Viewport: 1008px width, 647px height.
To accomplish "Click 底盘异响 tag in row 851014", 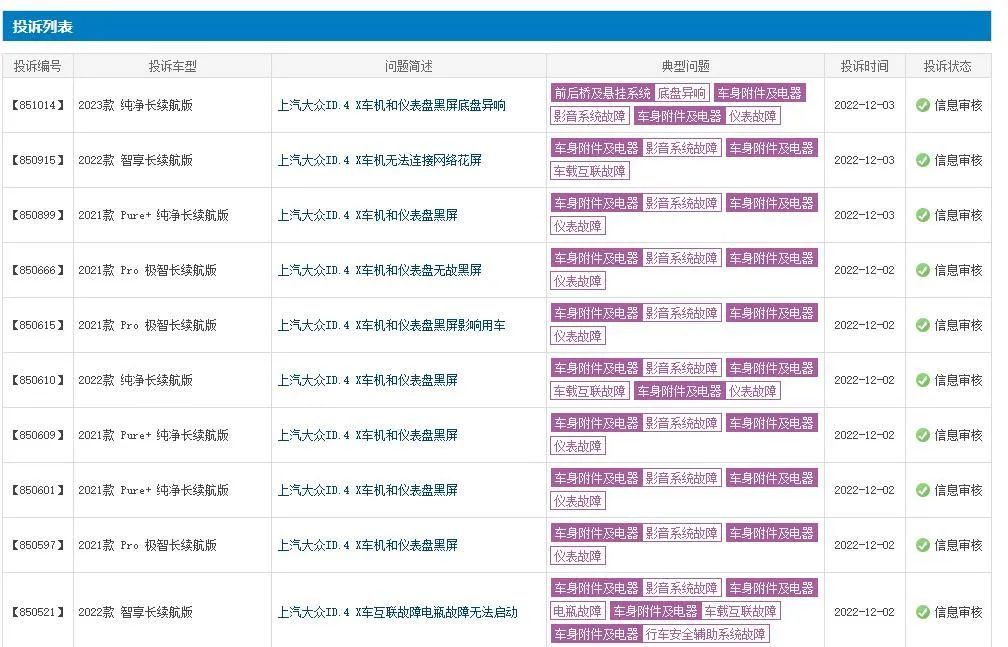I will (681, 93).
